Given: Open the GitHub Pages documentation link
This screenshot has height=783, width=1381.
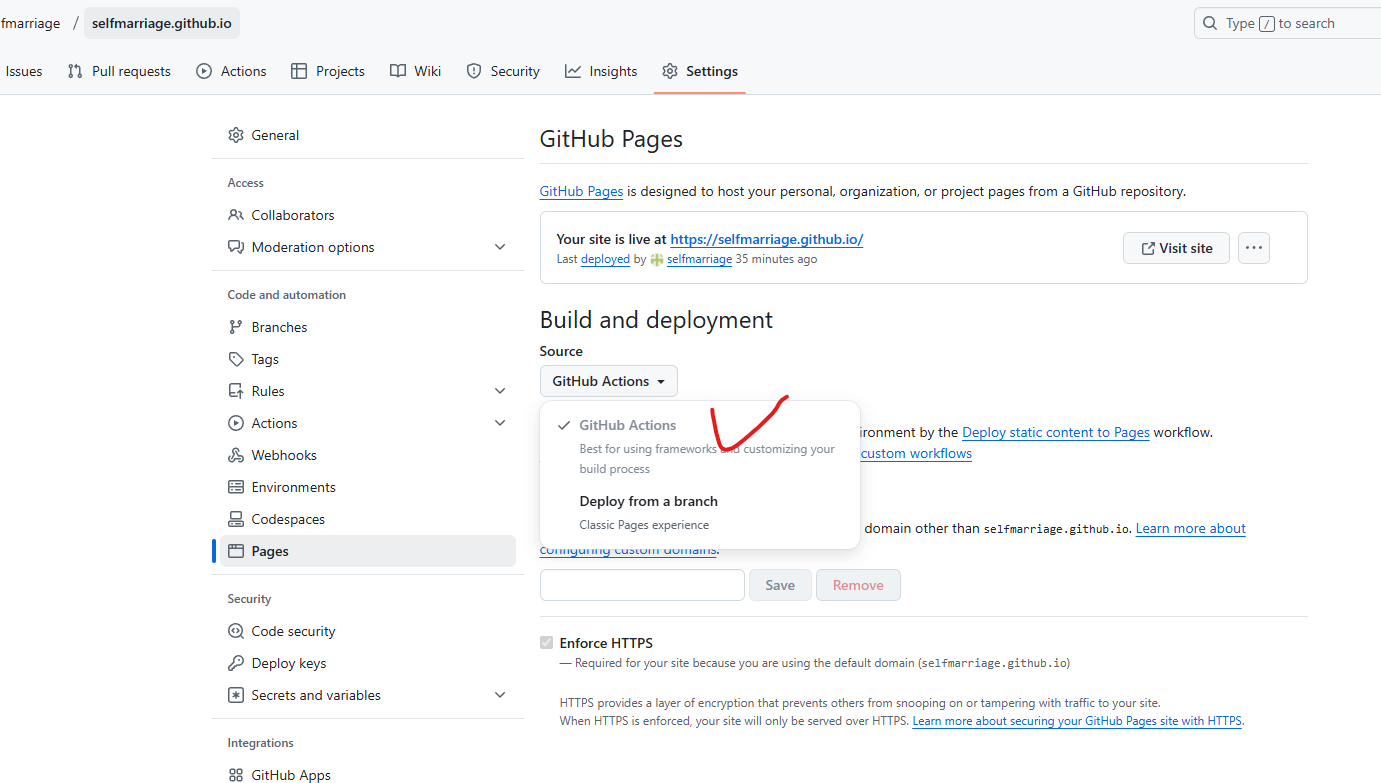Looking at the screenshot, I should [582, 191].
